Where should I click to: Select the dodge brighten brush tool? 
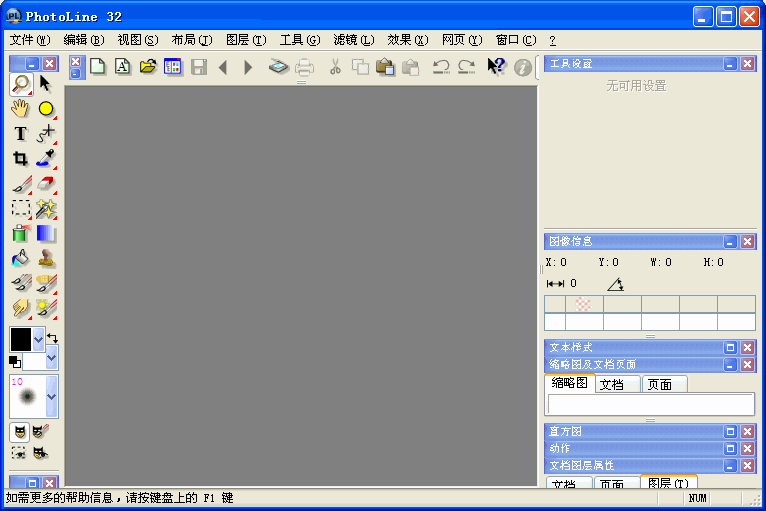point(46,308)
